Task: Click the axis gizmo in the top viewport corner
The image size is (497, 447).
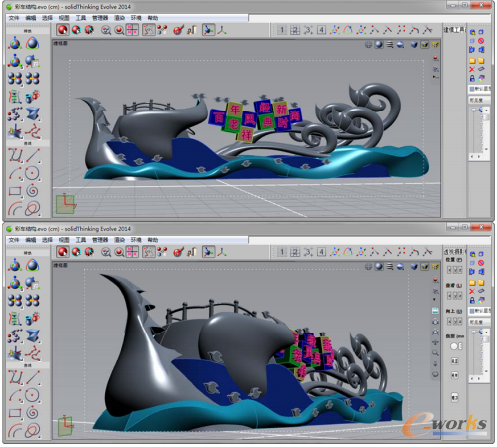Action: [65, 204]
